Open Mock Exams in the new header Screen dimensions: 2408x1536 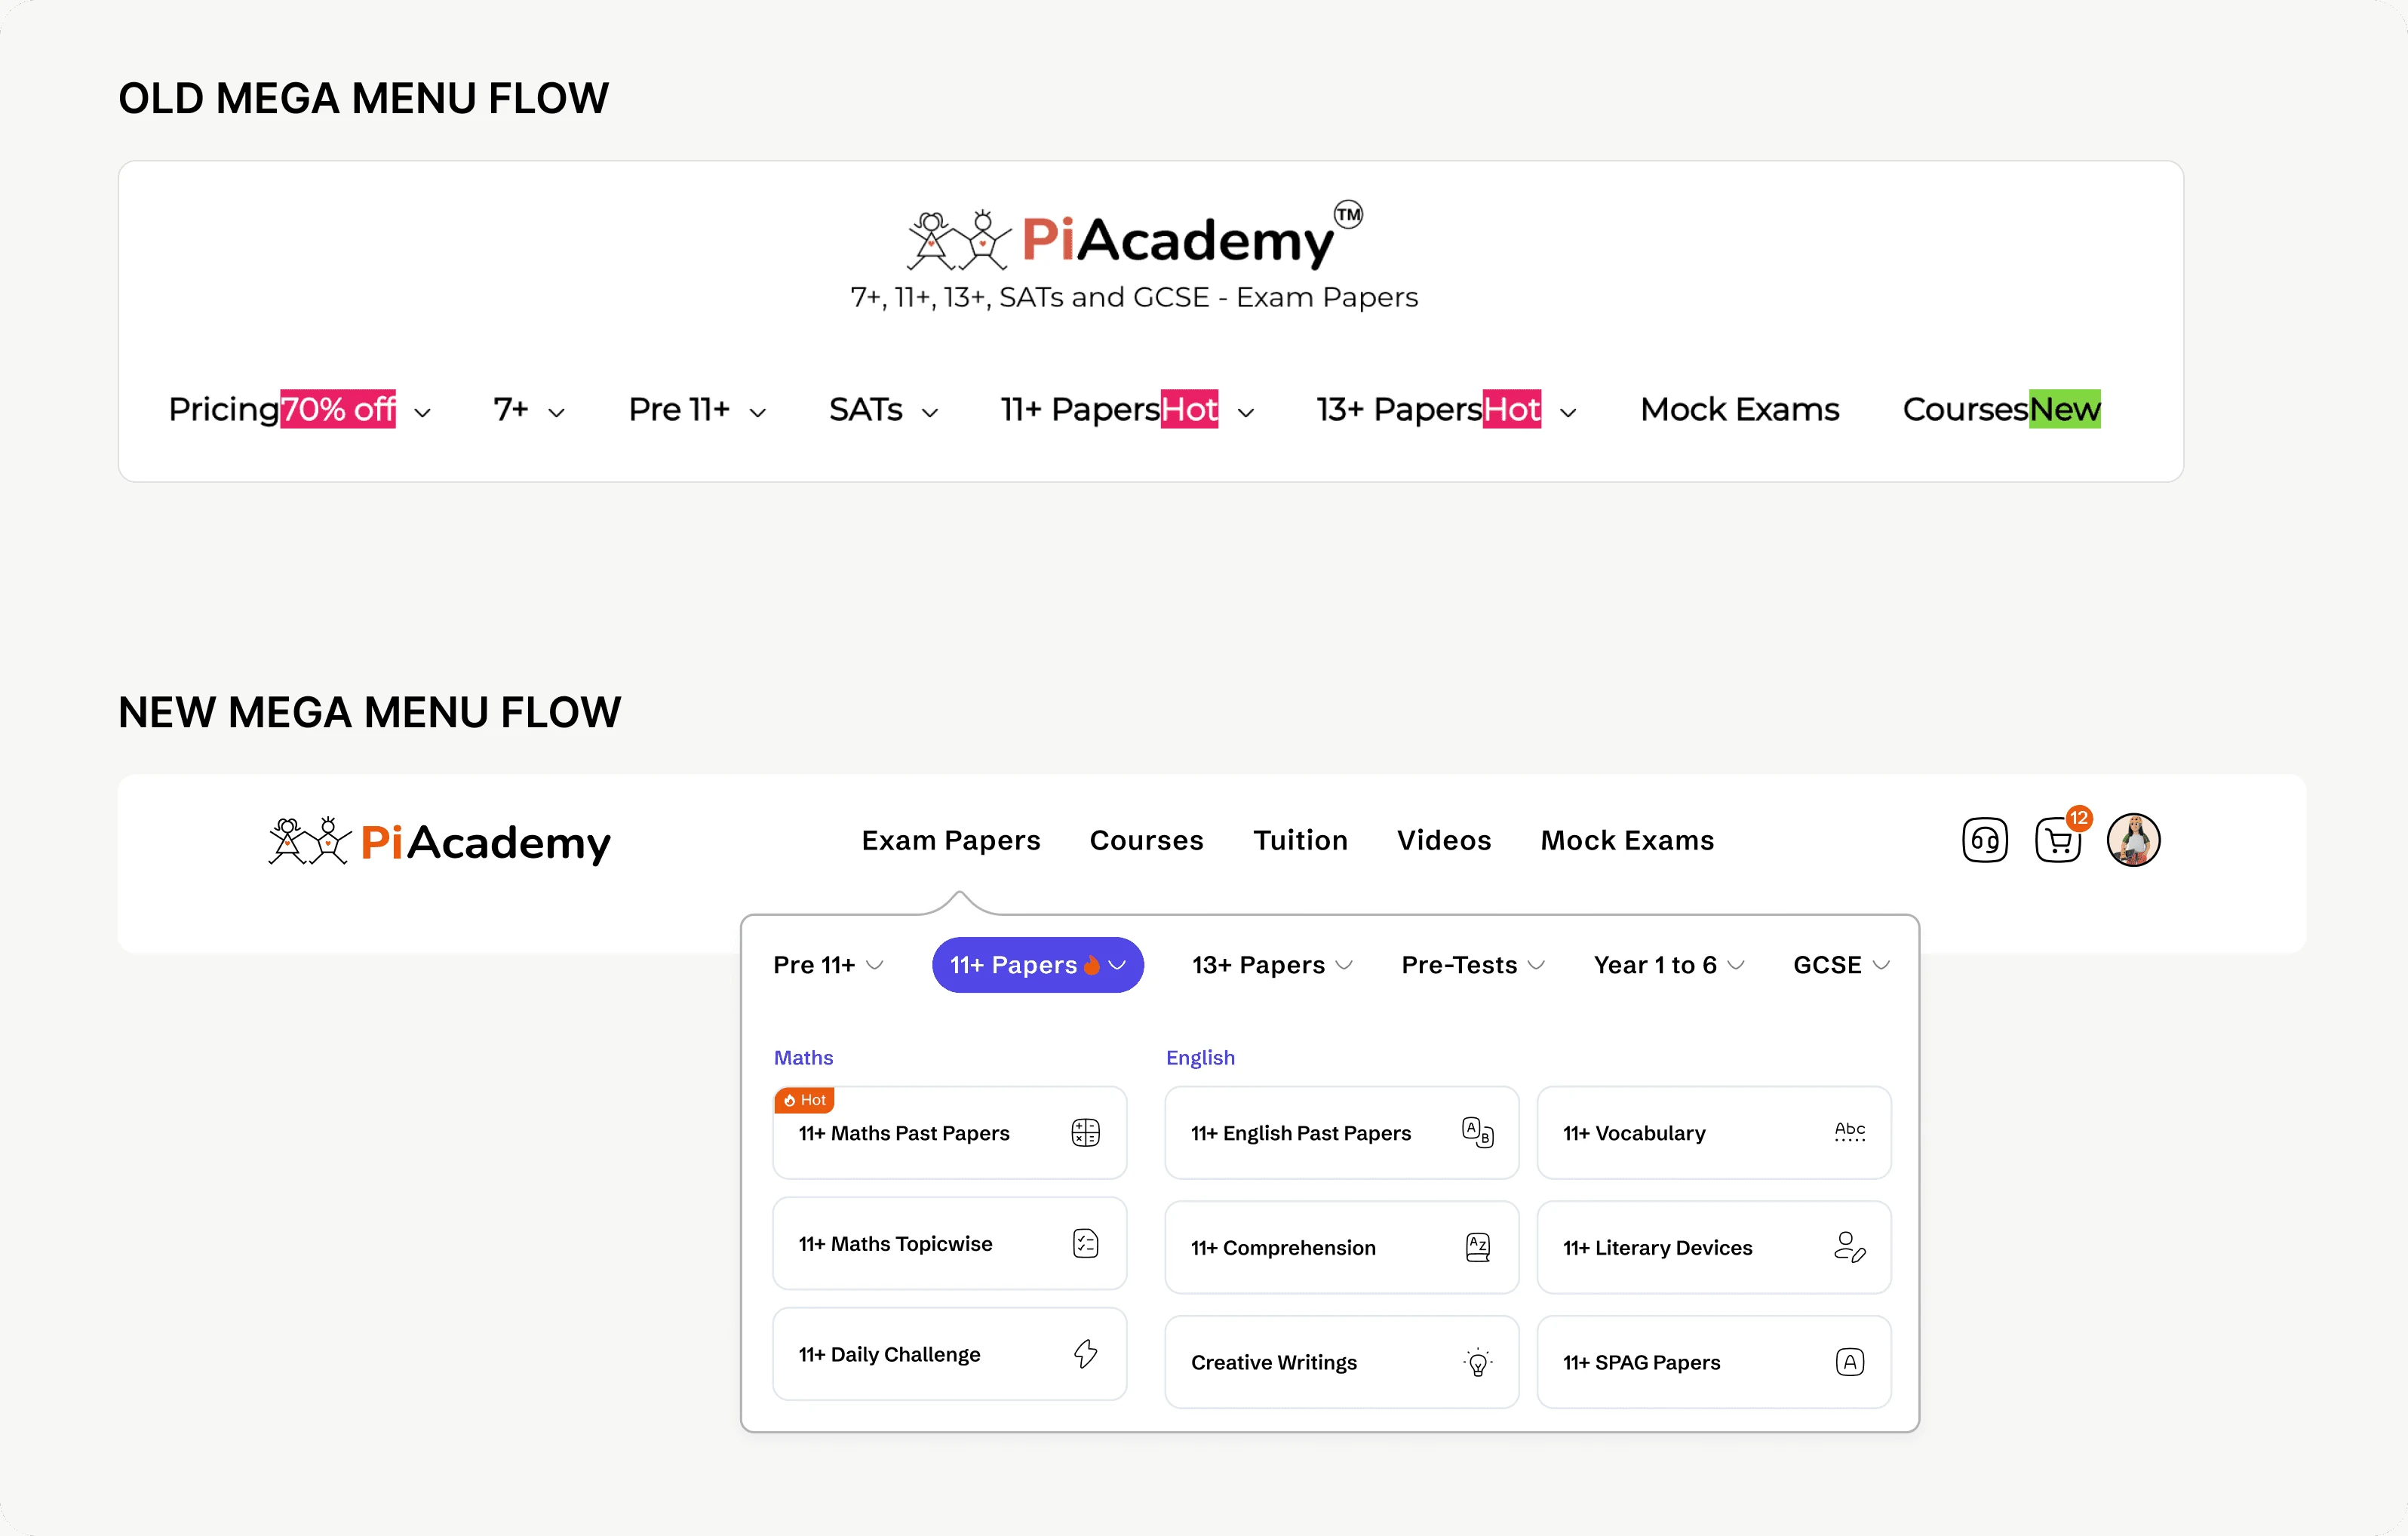tap(1627, 840)
